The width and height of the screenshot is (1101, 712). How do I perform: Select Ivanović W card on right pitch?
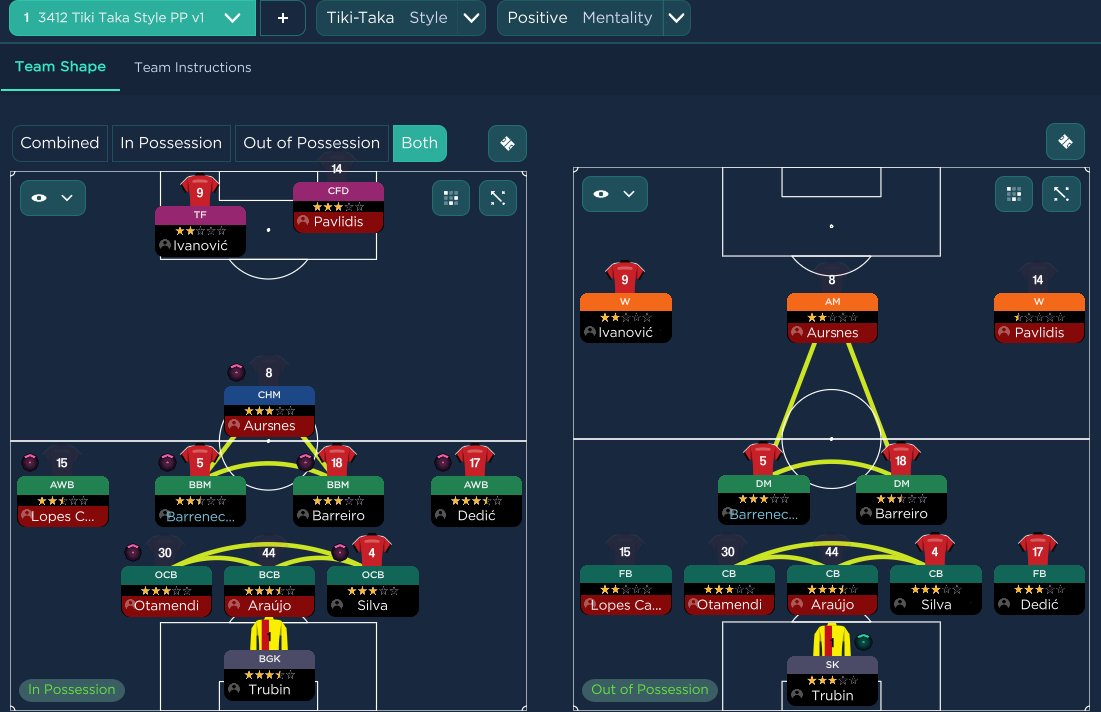click(x=626, y=318)
